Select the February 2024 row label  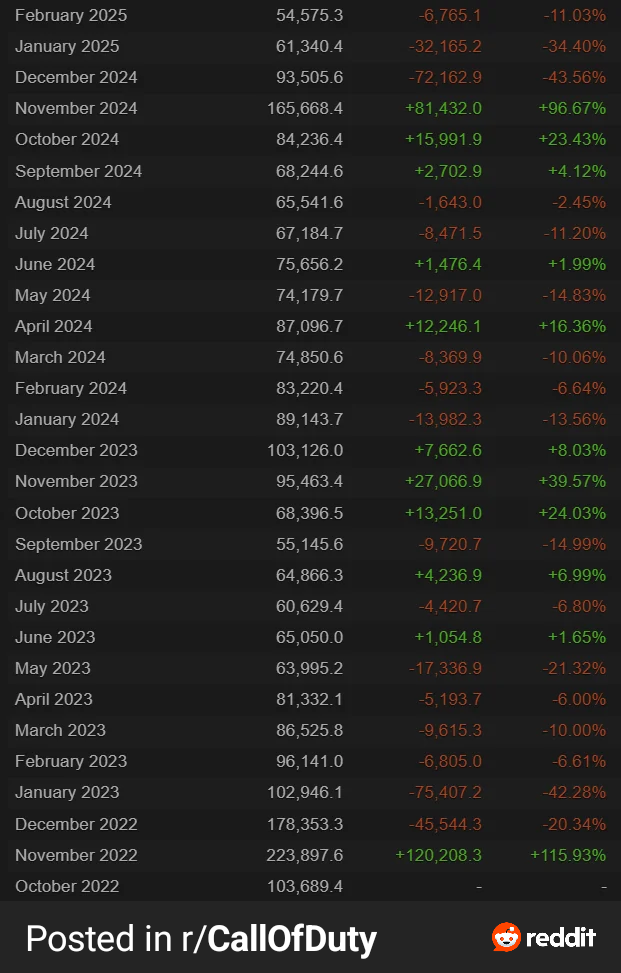[71, 388]
